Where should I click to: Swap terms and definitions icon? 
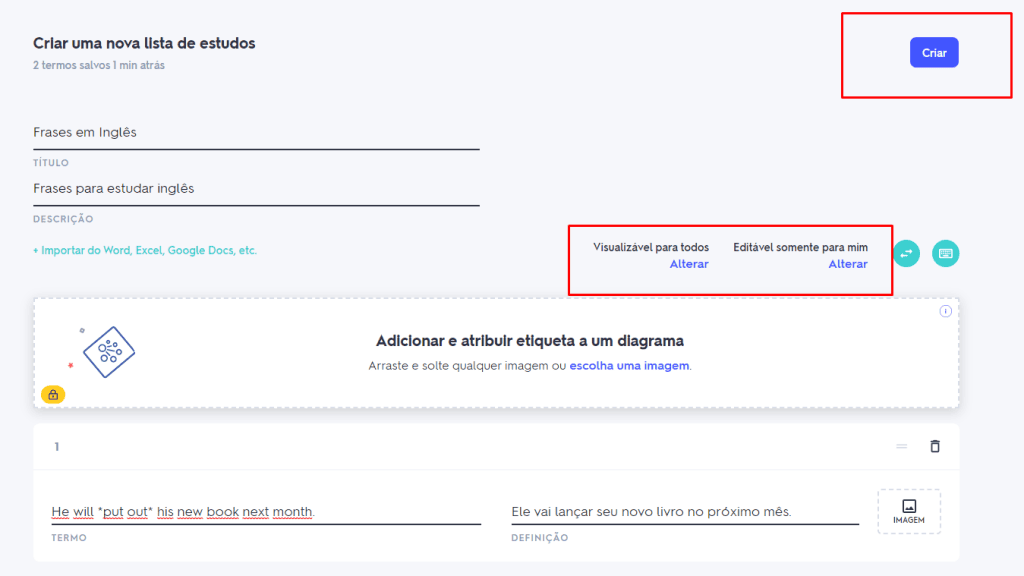[906, 253]
